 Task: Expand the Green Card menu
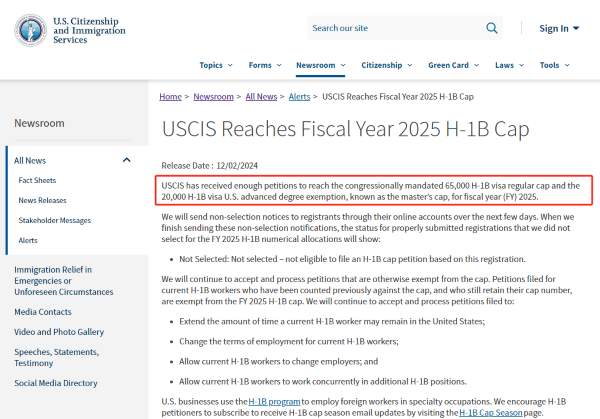click(453, 65)
